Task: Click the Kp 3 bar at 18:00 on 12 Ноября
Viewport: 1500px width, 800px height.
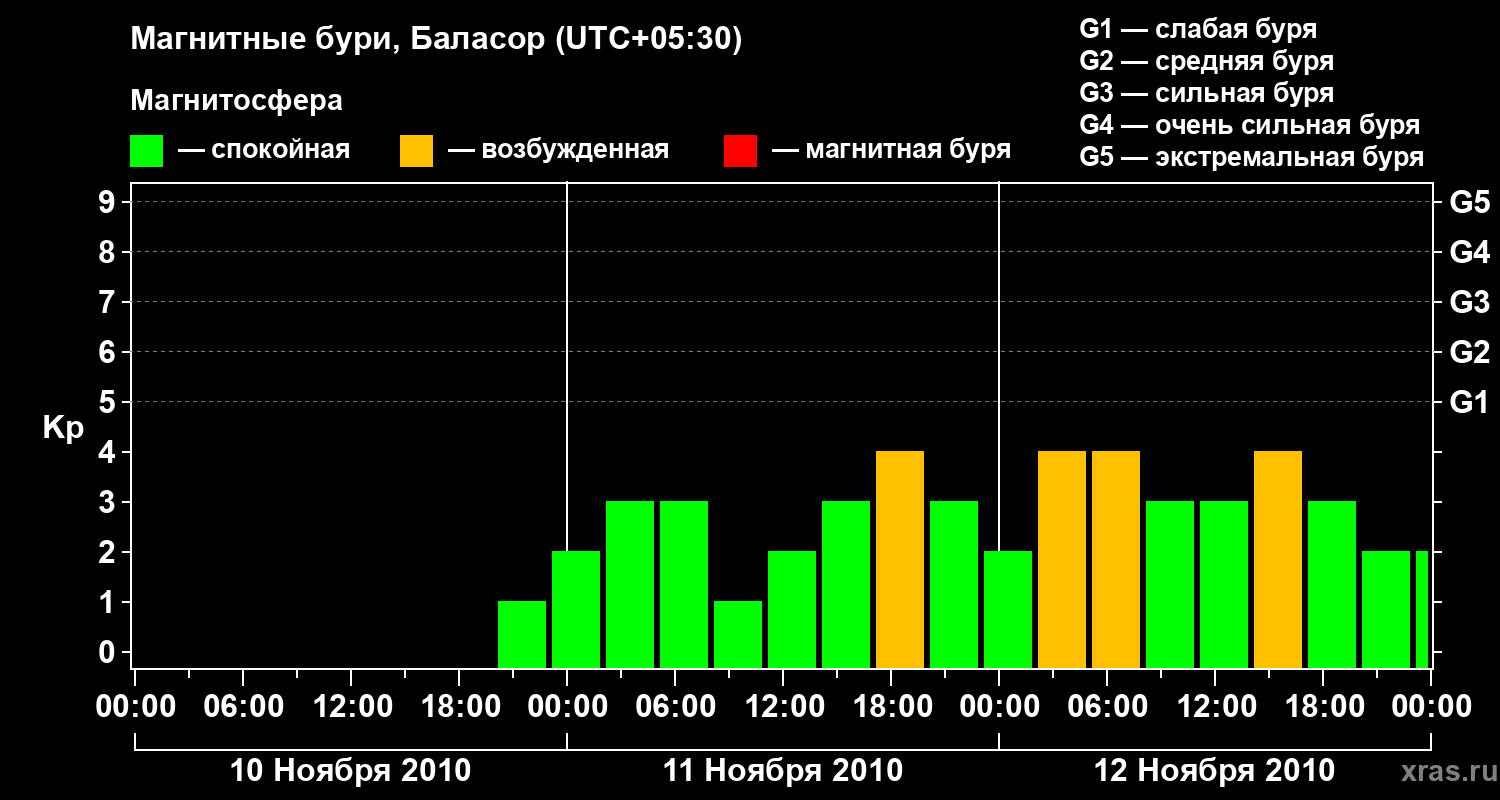Action: (1332, 584)
